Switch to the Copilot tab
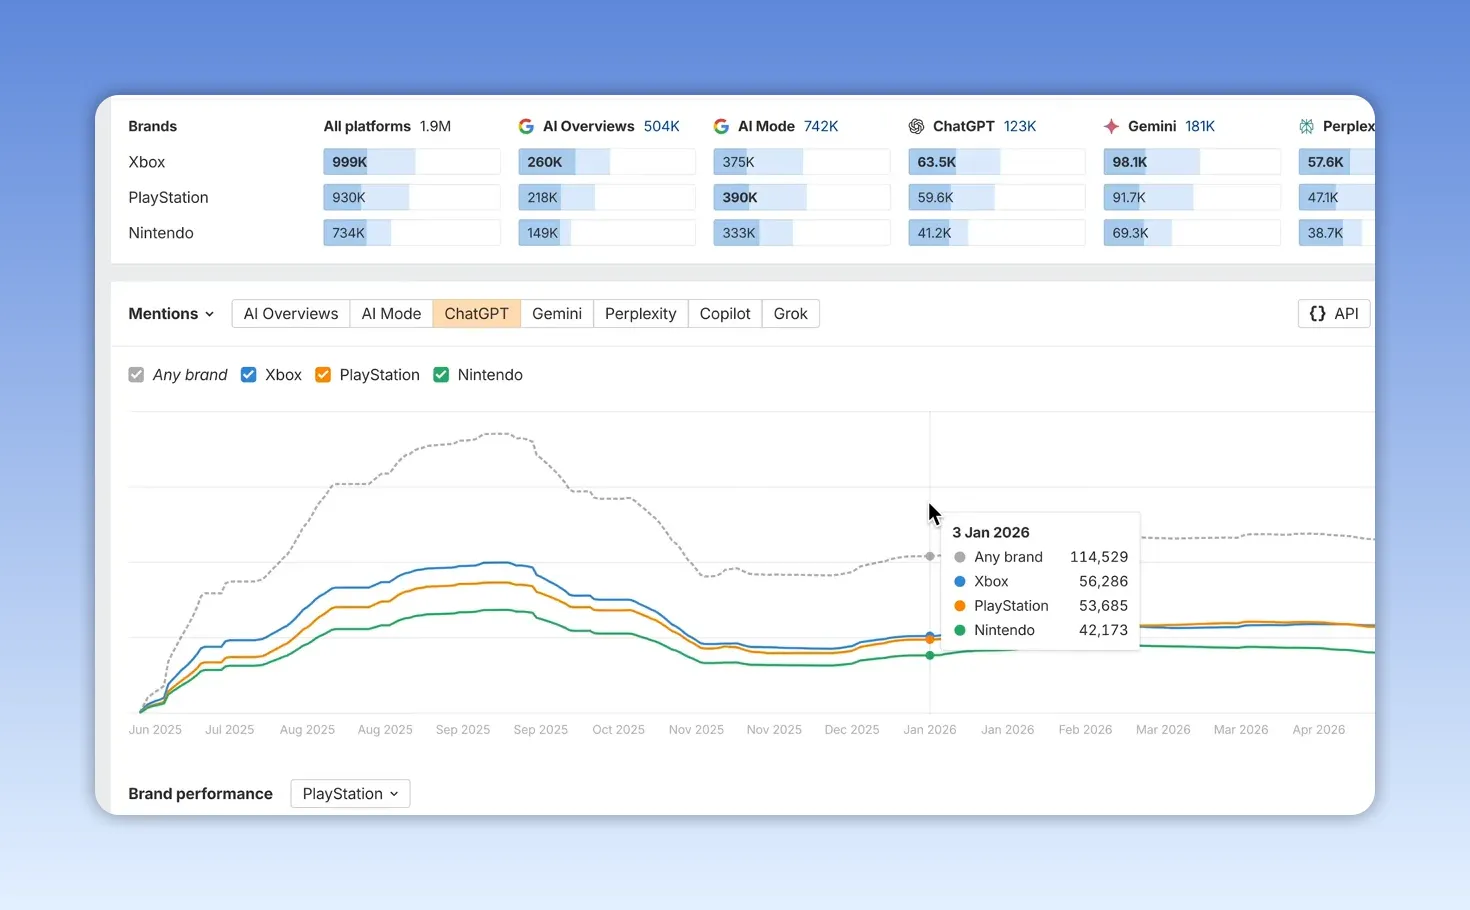Screen dimensions: 1470x910 tap(725, 314)
